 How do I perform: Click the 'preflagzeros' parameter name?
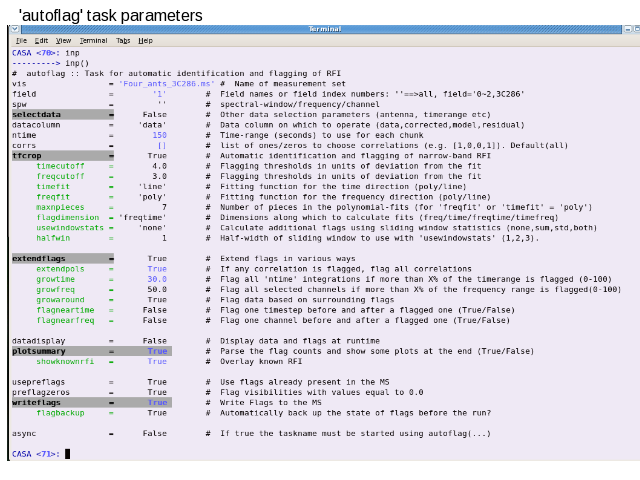41,392
